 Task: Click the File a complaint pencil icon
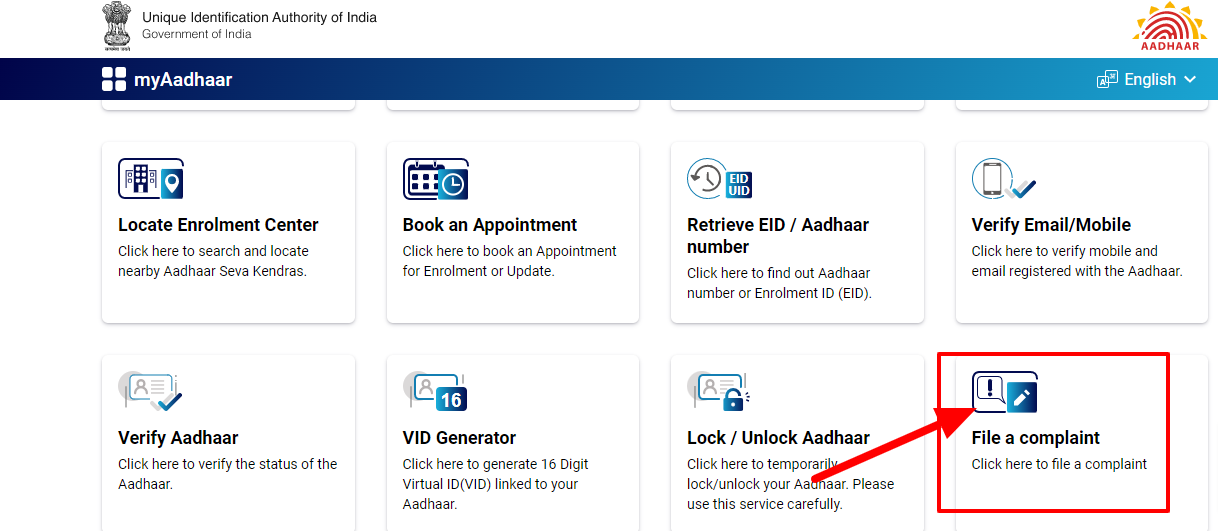pos(1004,392)
